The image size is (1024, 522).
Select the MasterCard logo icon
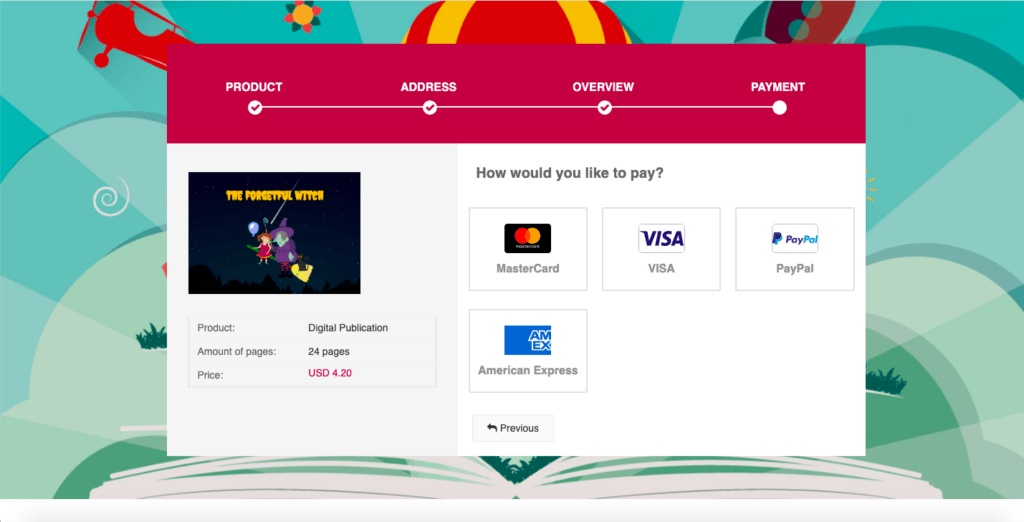[x=528, y=238]
